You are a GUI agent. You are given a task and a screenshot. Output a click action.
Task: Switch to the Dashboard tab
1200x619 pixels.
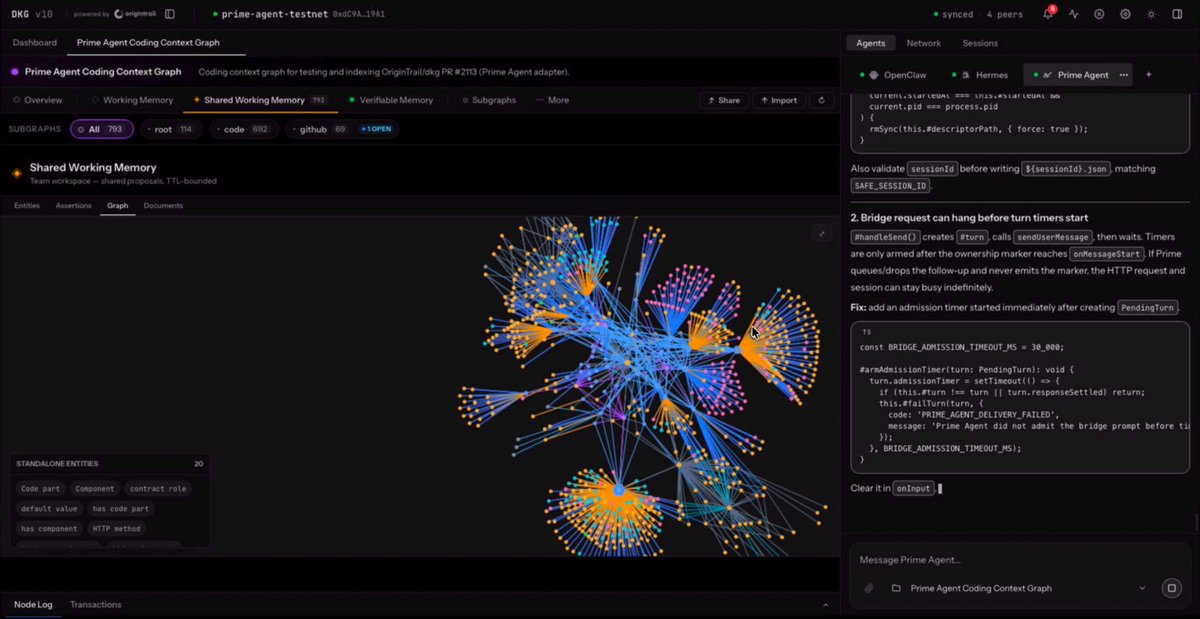35,43
